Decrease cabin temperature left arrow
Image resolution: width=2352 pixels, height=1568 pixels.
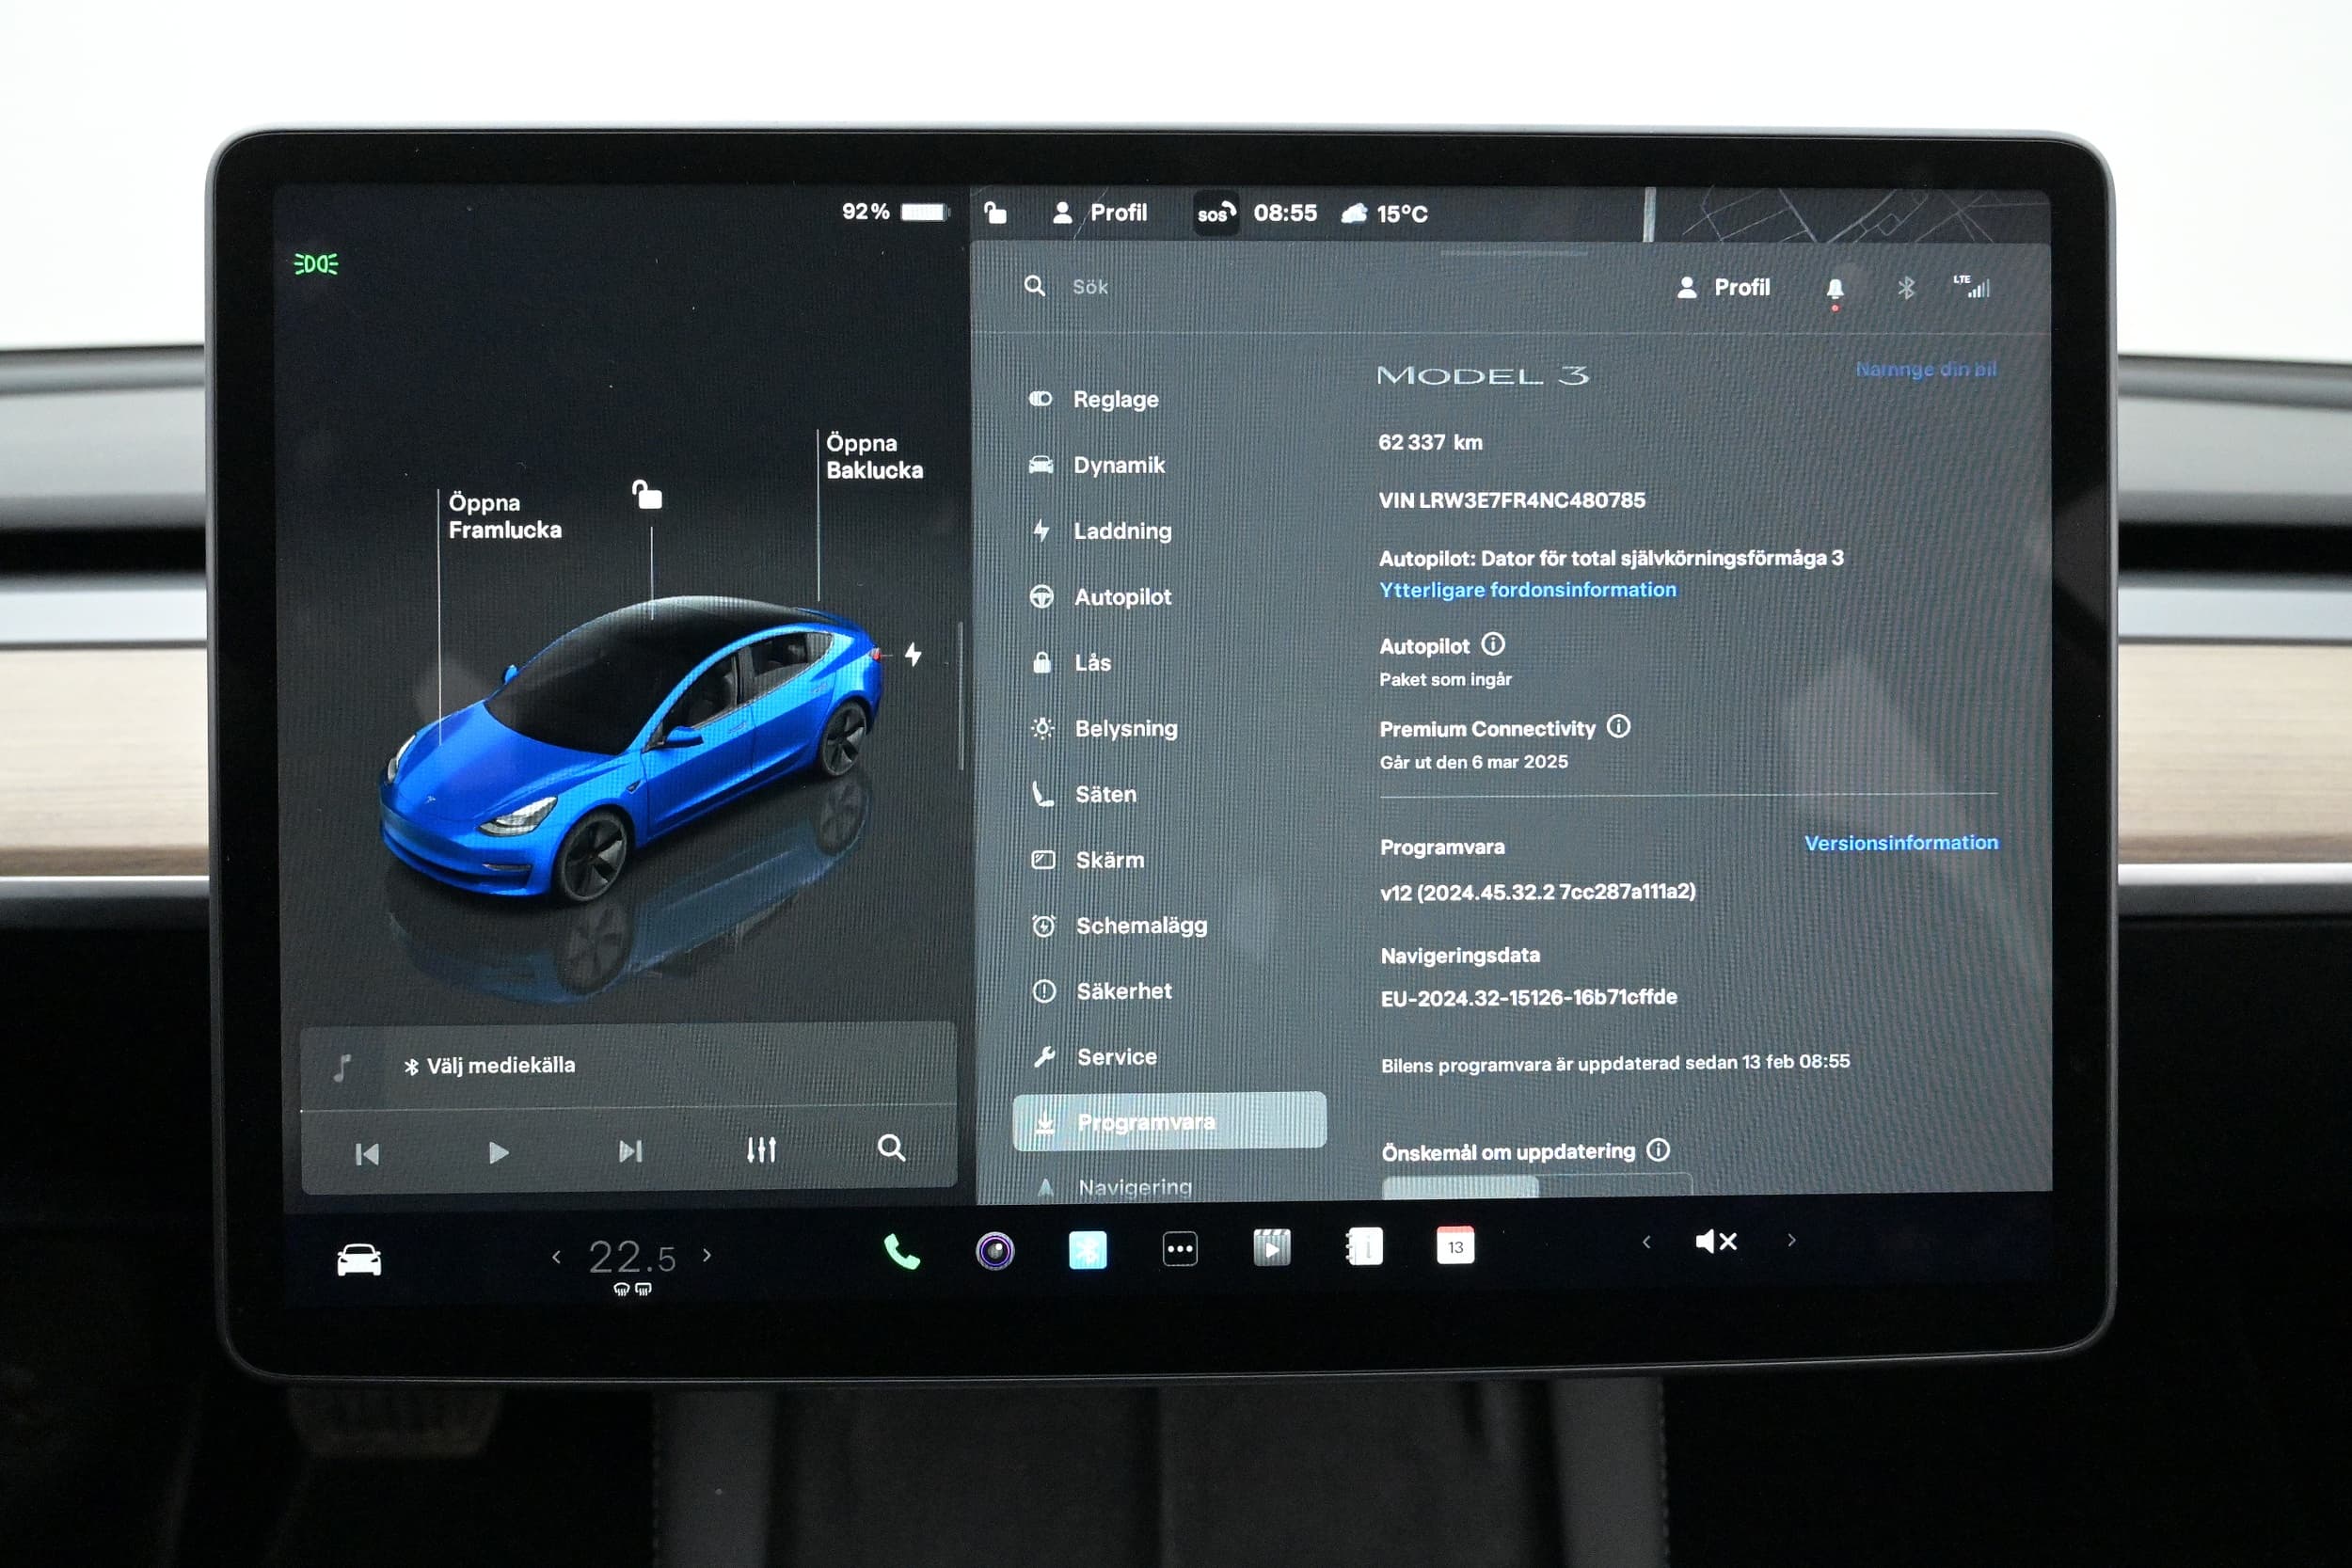point(556,1257)
